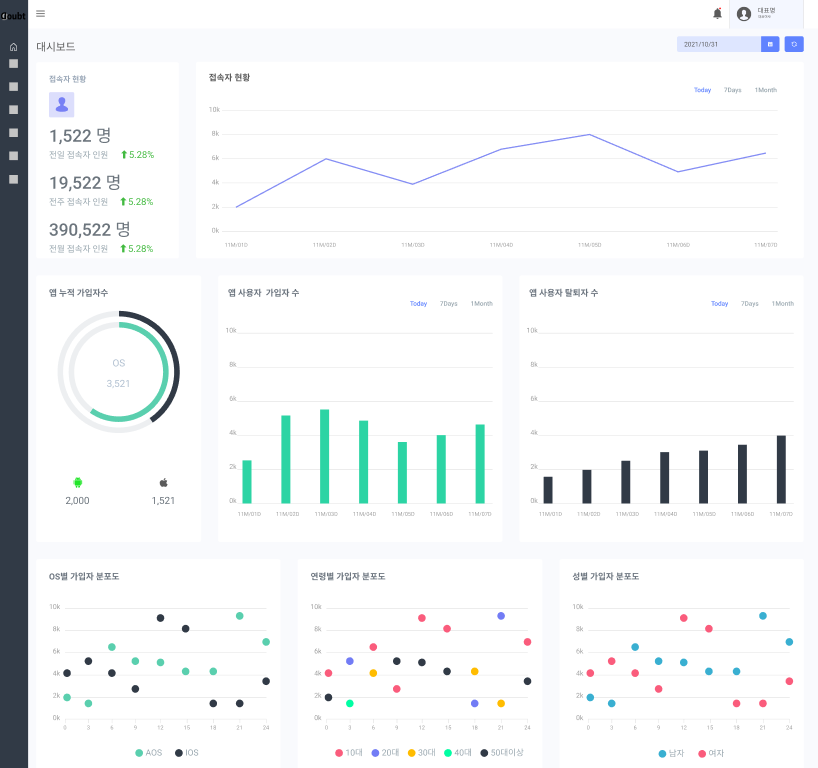Viewport: 818px width, 768px height.
Task: Click the 앱 누적 가입자수 card title
Action: [x=78, y=293]
